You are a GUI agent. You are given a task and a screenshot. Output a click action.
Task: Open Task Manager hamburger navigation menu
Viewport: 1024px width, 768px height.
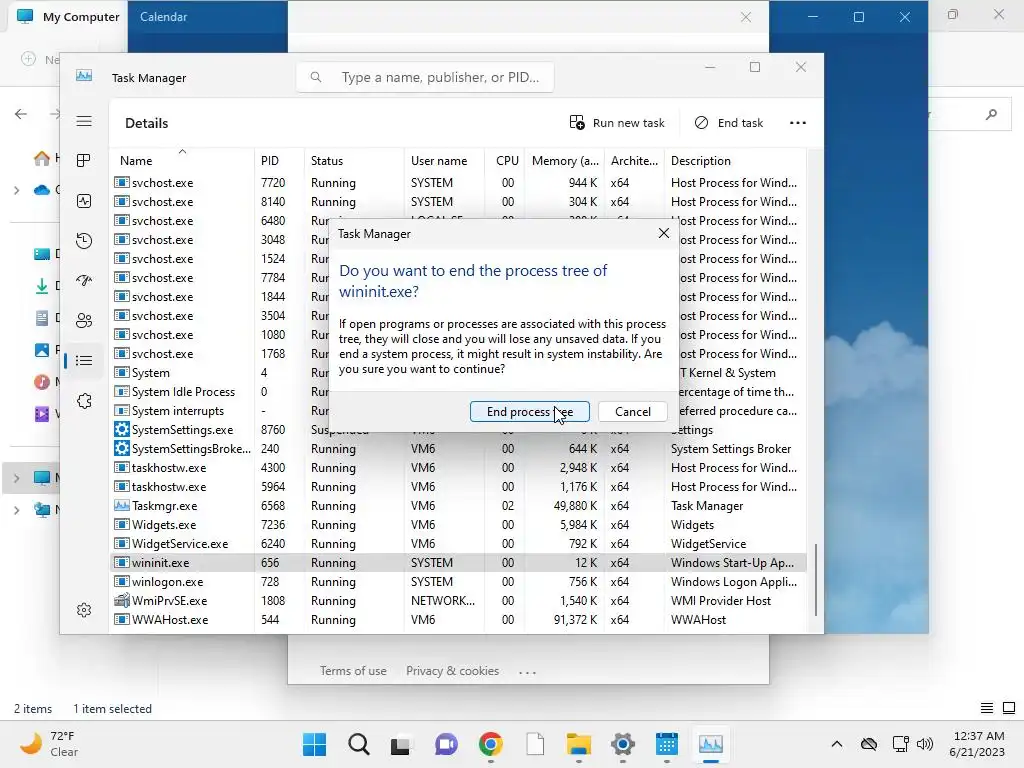pos(84,121)
